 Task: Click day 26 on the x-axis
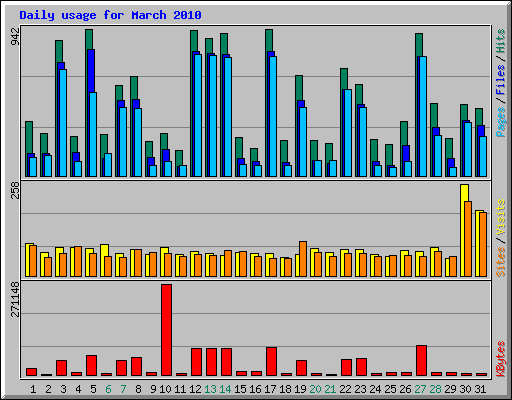point(405,389)
